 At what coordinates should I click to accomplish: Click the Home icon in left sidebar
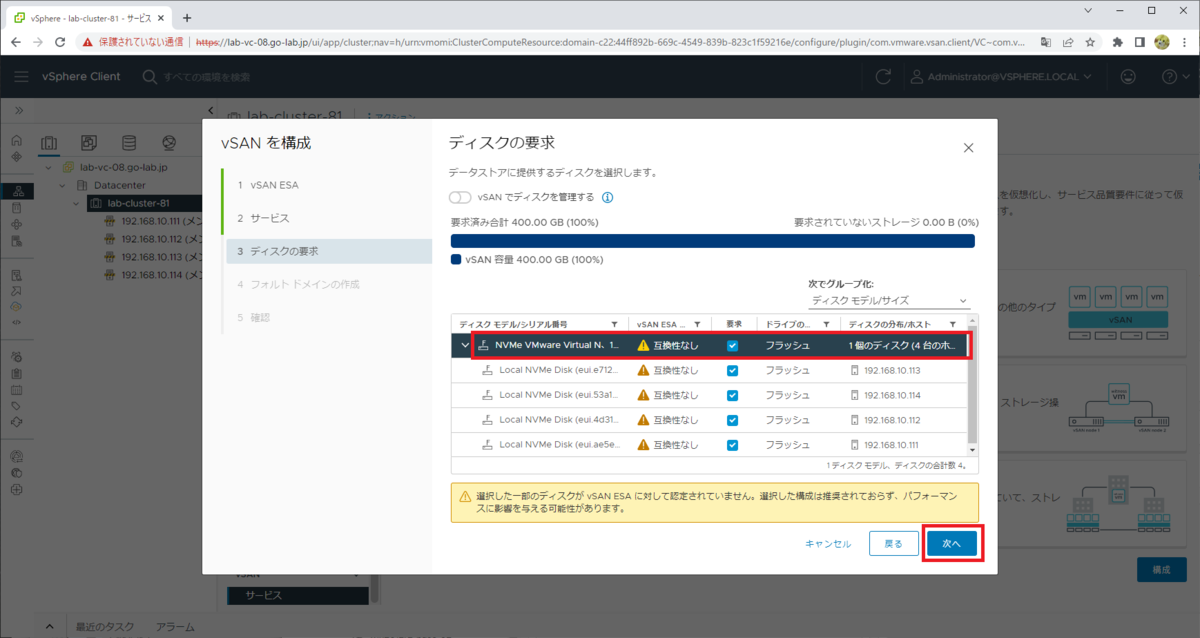[x=17, y=140]
